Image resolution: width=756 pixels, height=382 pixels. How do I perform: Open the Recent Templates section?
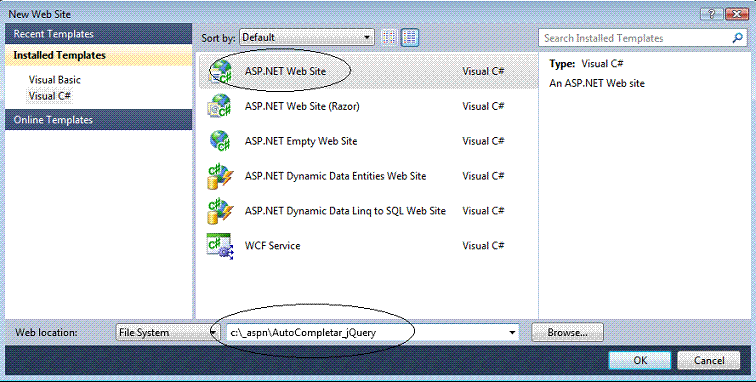[98, 34]
